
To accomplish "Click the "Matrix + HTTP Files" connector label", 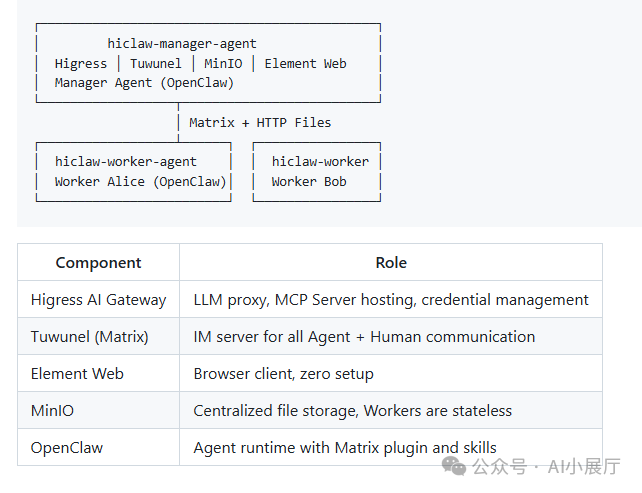I will [260, 123].
